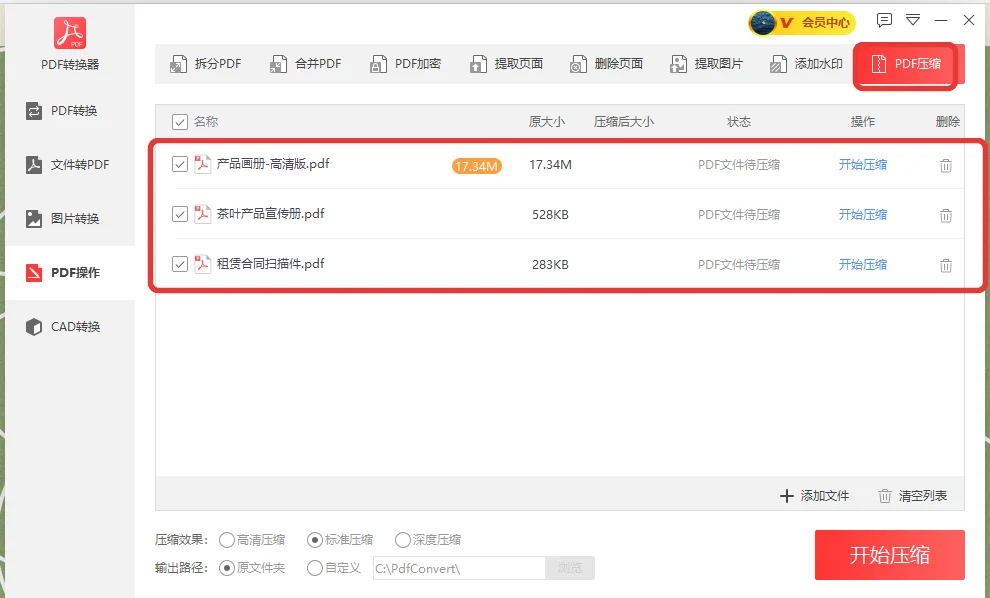The height and width of the screenshot is (598, 990).
Task: Uncheck the 租赁合同扫描件.pdf checkbox
Action: click(x=180, y=264)
